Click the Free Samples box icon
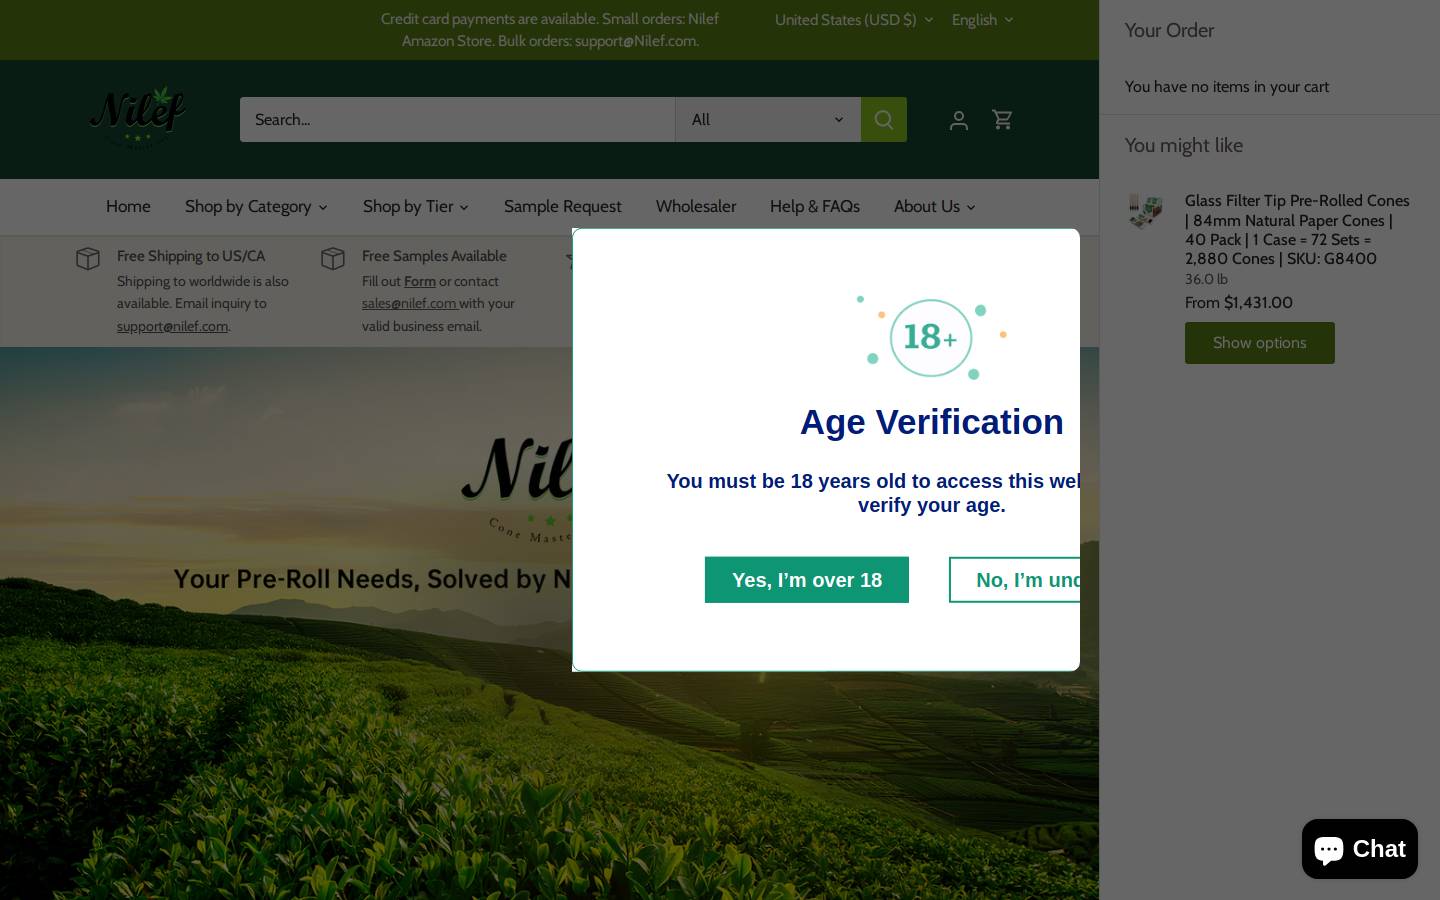The height and width of the screenshot is (900, 1440). [x=333, y=258]
